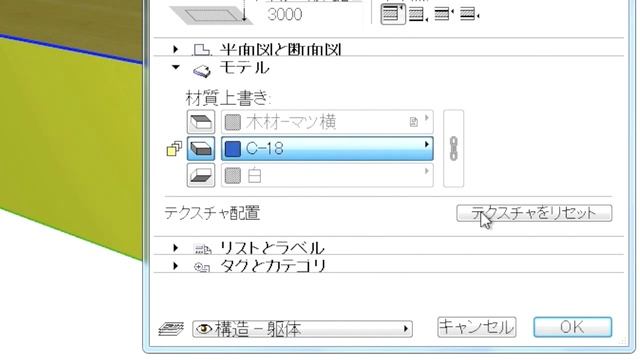Click the タグとカテゴリ section title
This screenshot has height=360, width=640.
click(273, 266)
